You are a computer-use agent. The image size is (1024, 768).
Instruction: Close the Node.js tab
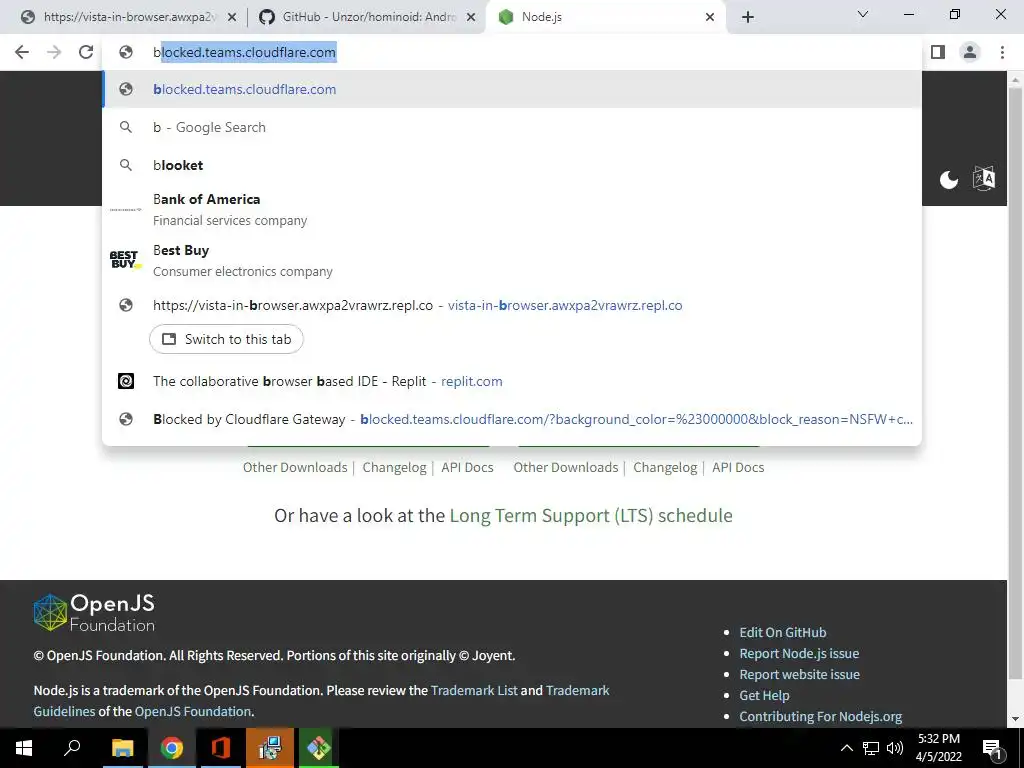pos(710,18)
